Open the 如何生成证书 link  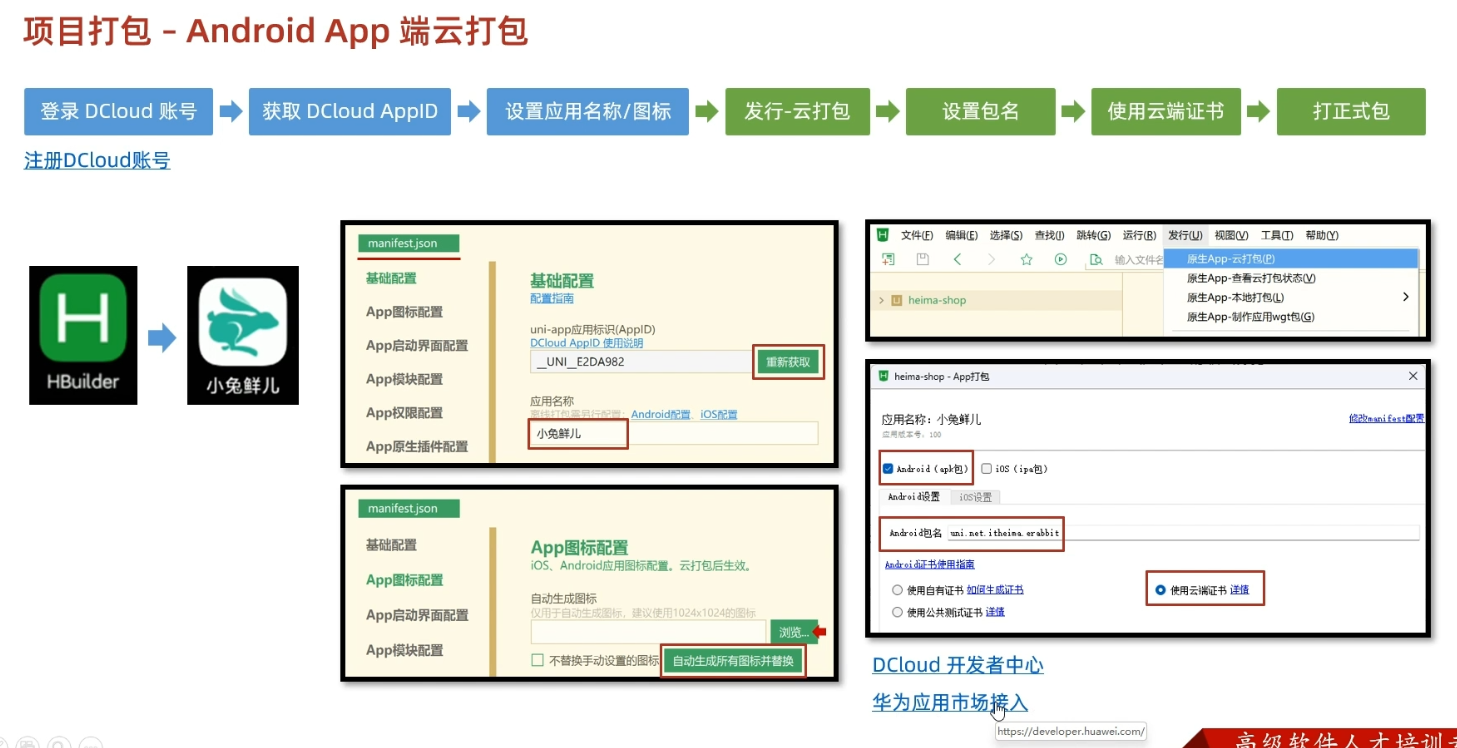click(995, 590)
